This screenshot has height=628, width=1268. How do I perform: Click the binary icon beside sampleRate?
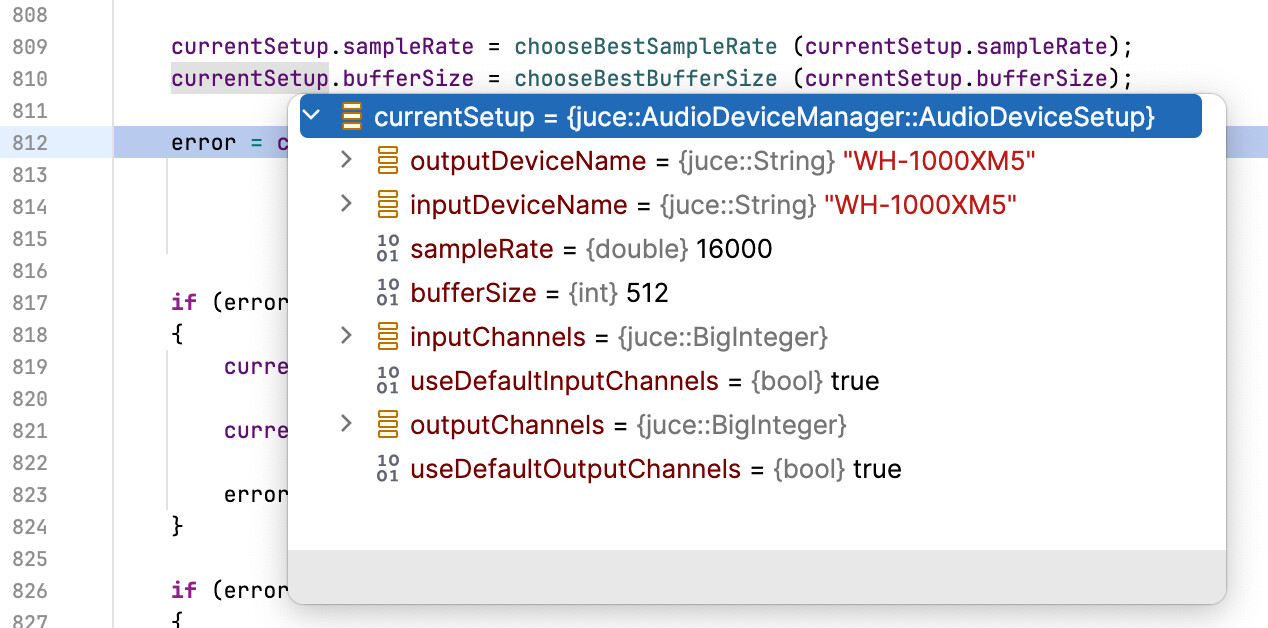click(x=387, y=248)
